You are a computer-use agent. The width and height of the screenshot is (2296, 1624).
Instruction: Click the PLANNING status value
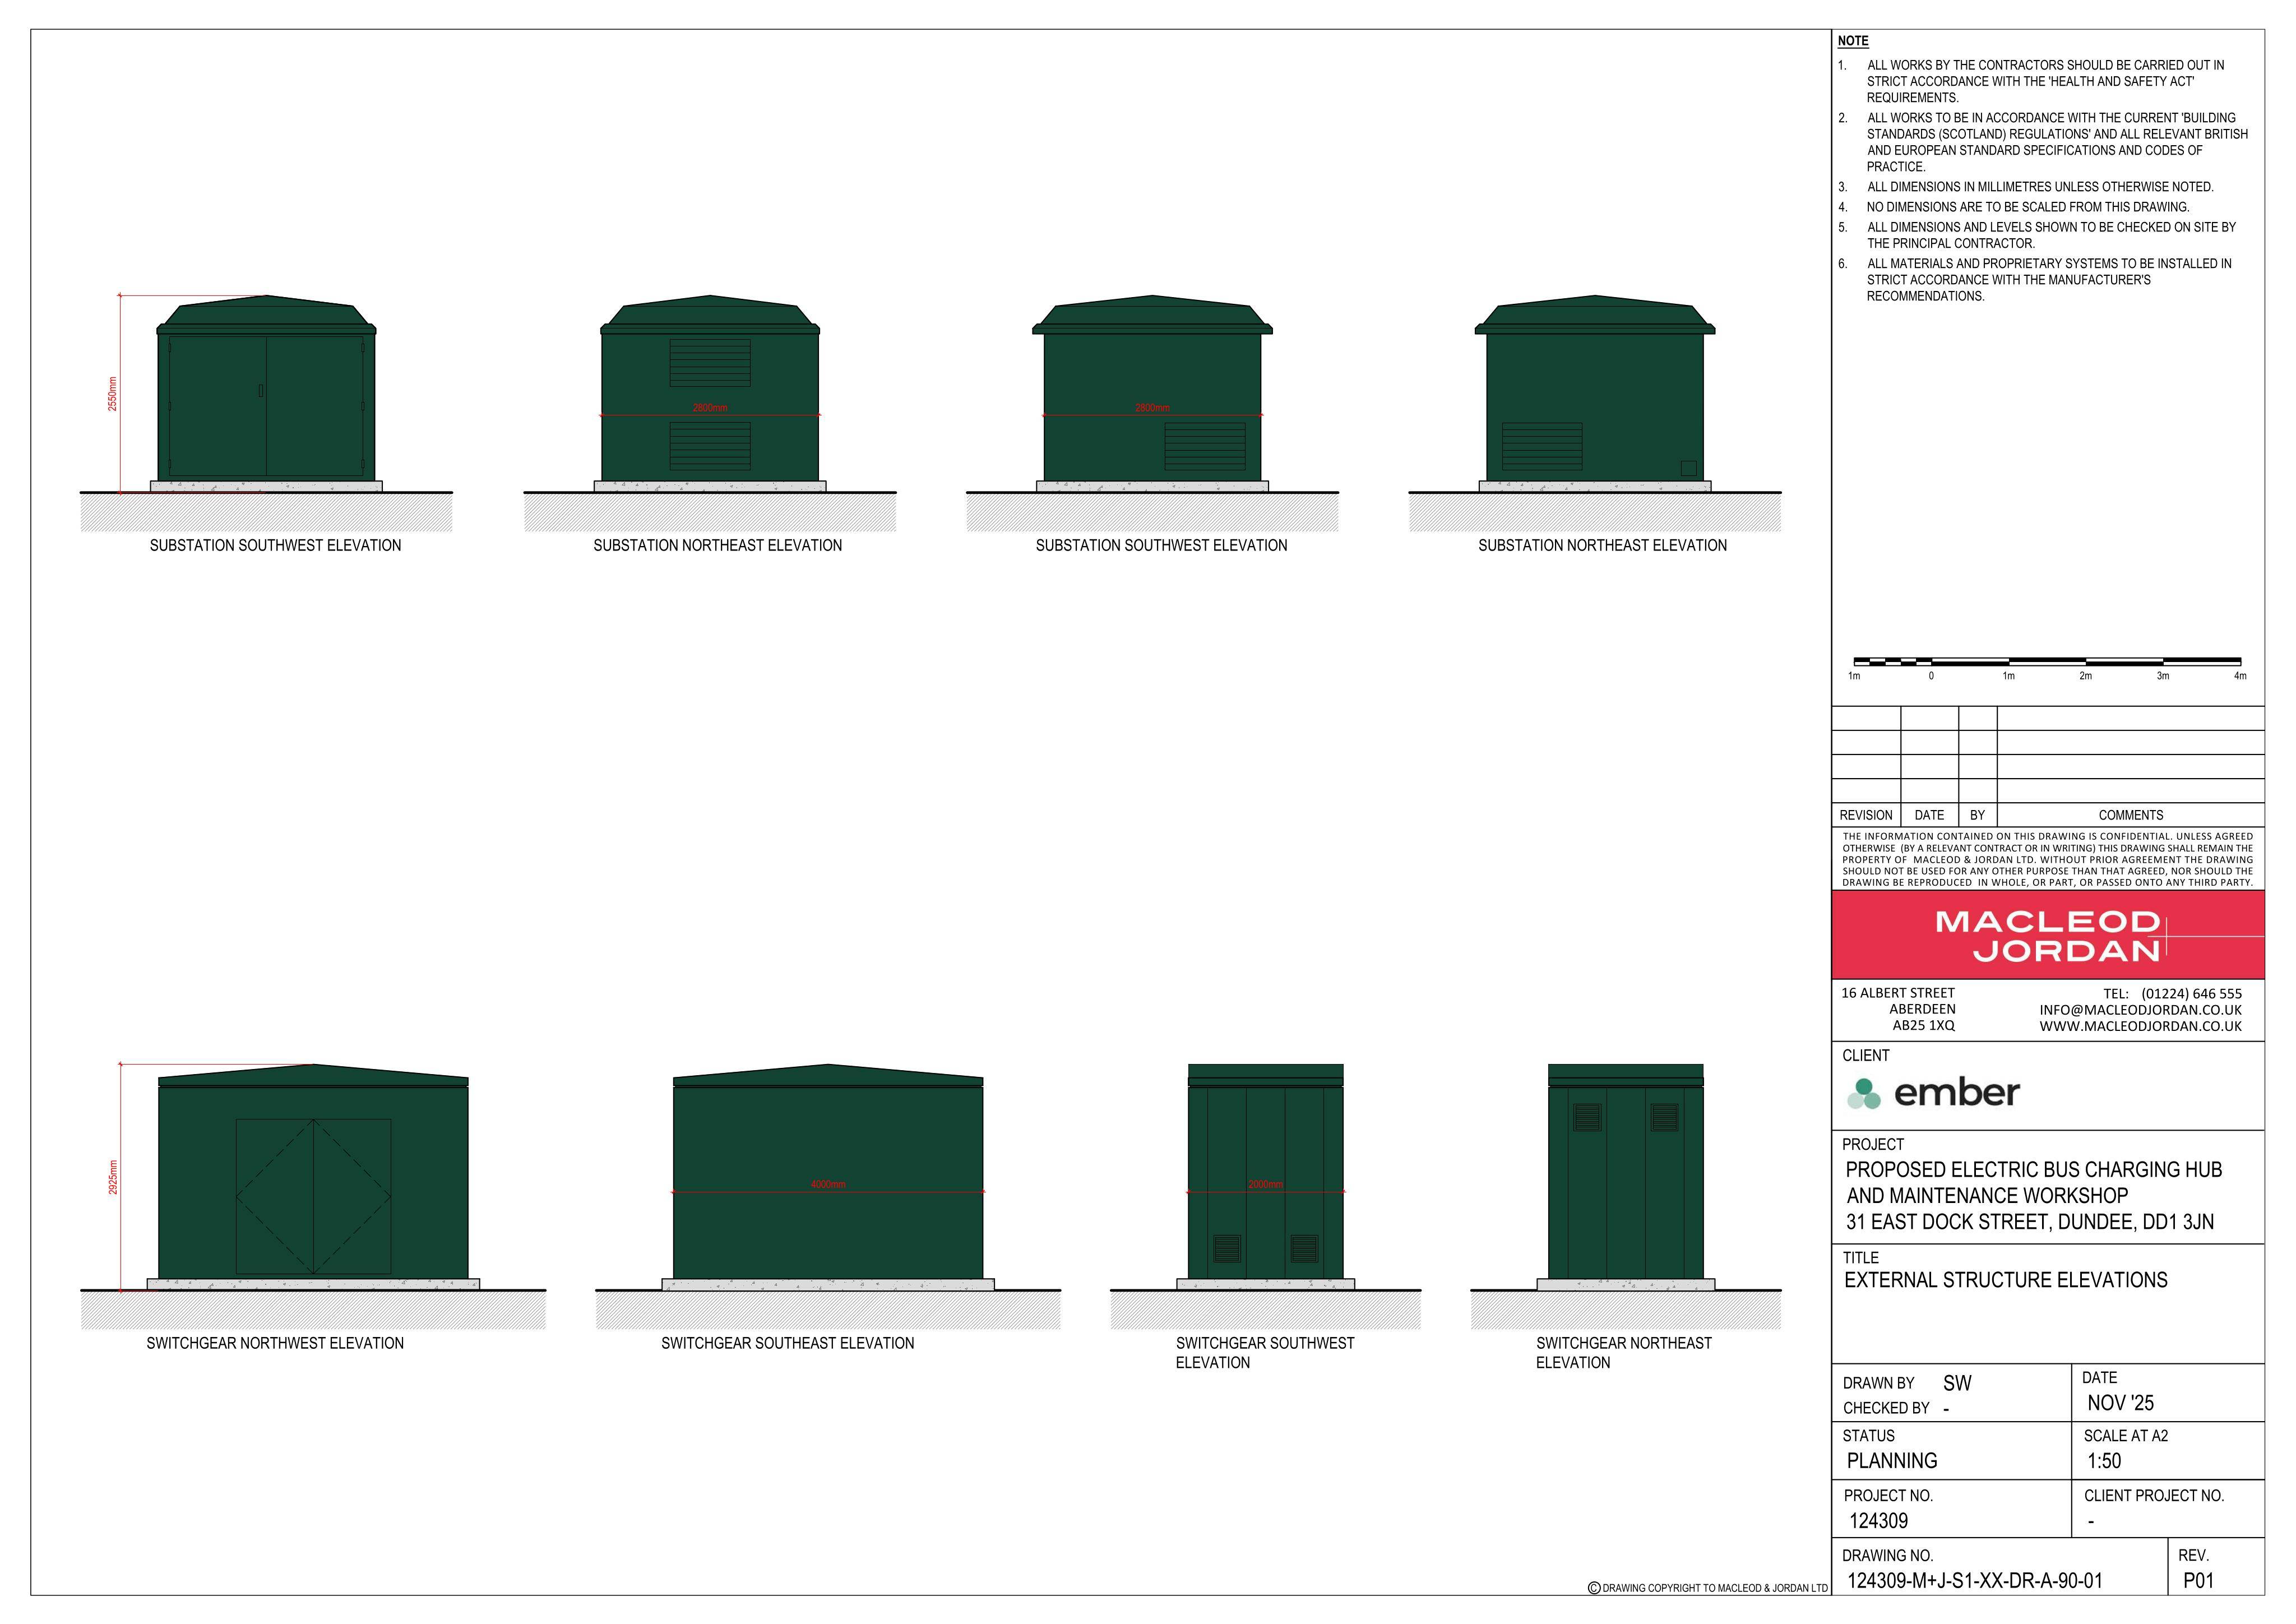pyautogui.click(x=1892, y=1461)
